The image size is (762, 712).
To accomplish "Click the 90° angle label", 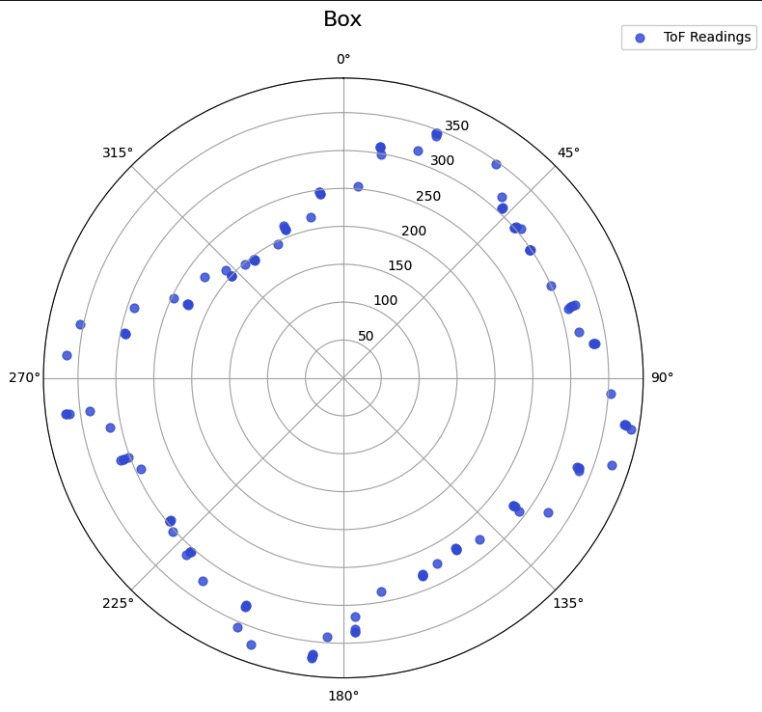I will (x=662, y=378).
